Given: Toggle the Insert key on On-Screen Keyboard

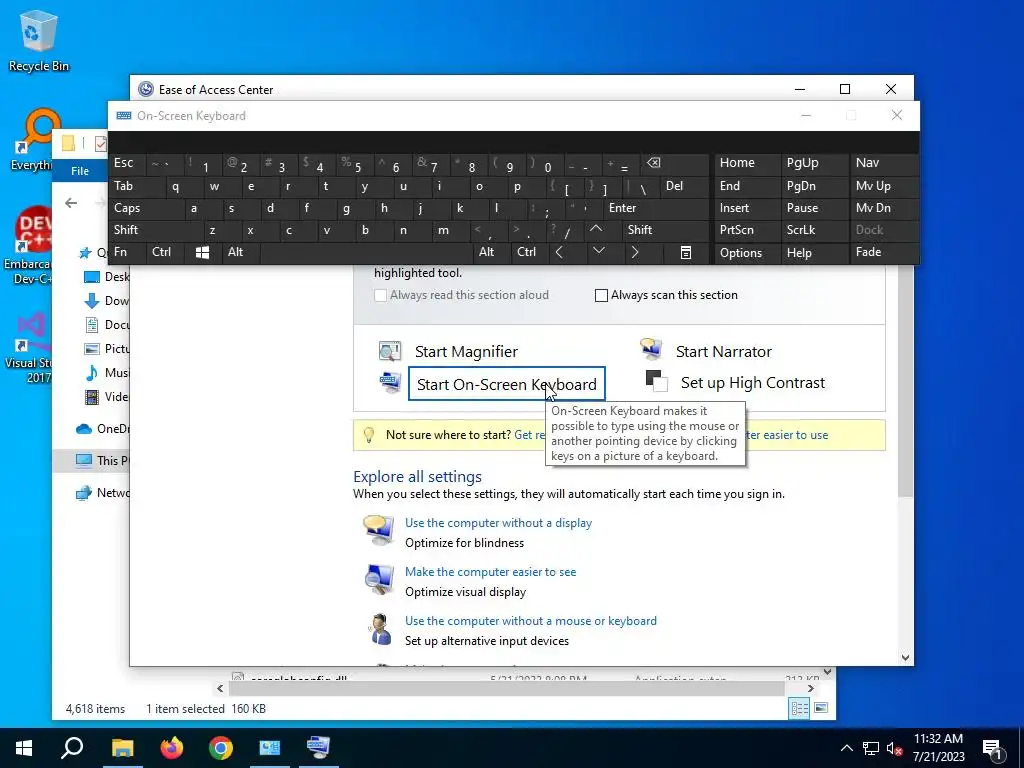Looking at the screenshot, I should click(747, 208).
